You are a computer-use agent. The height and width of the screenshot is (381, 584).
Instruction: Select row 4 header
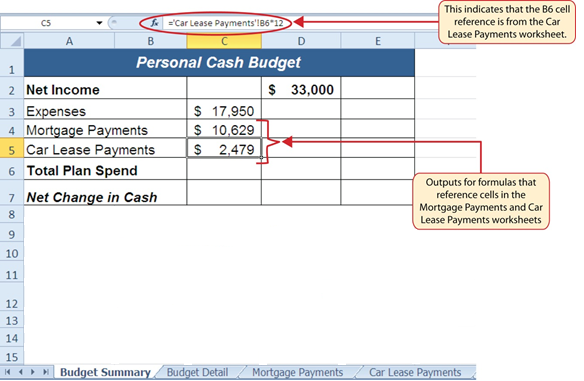12,129
